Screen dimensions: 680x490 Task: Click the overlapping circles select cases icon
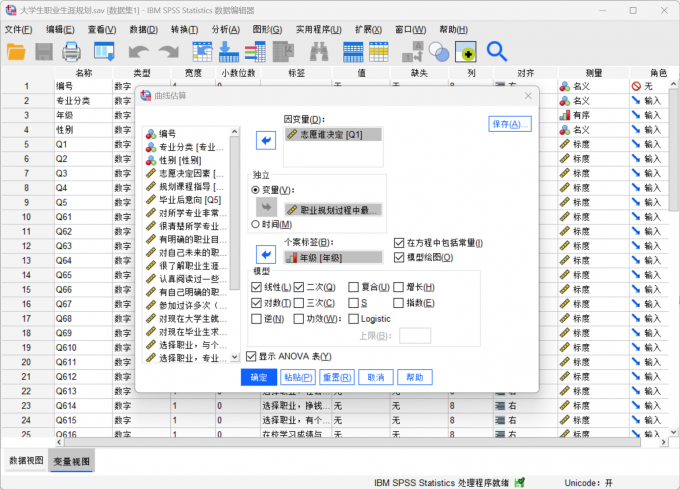tap(439, 52)
